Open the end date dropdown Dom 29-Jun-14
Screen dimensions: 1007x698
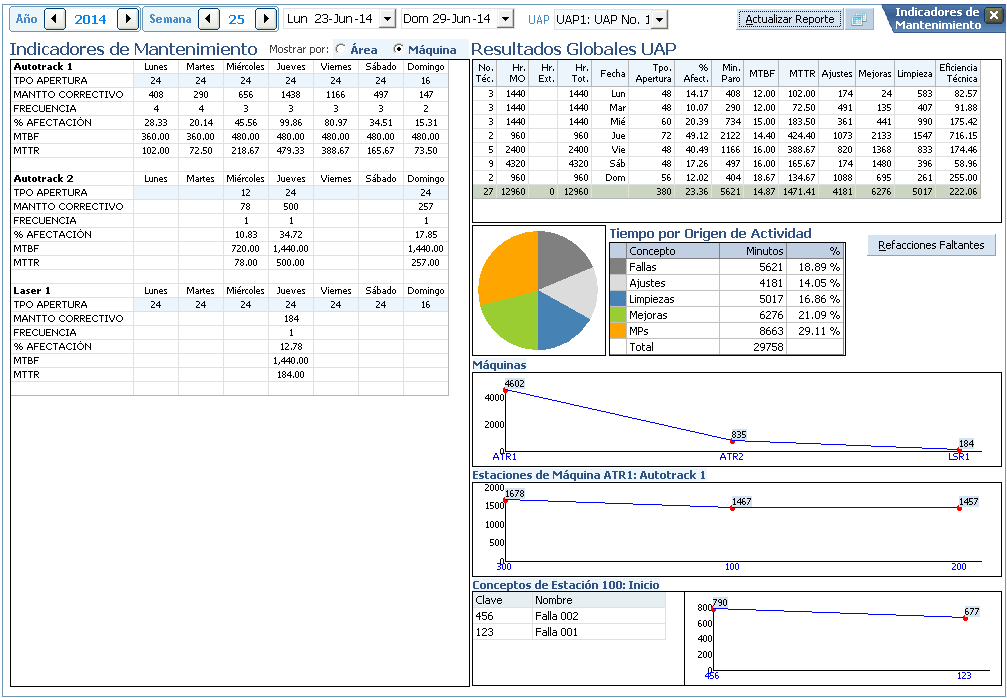[504, 19]
